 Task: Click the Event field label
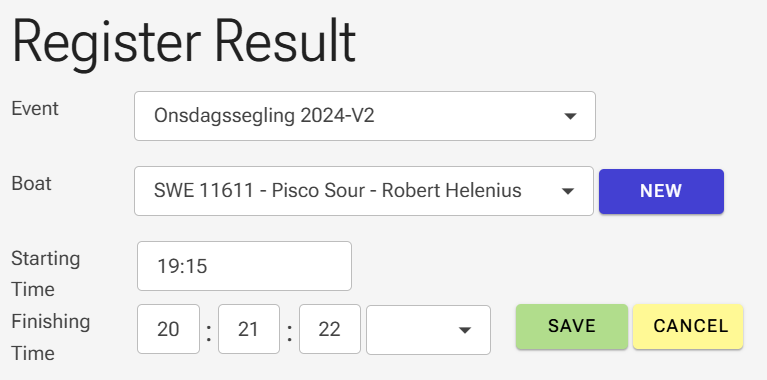(x=35, y=109)
